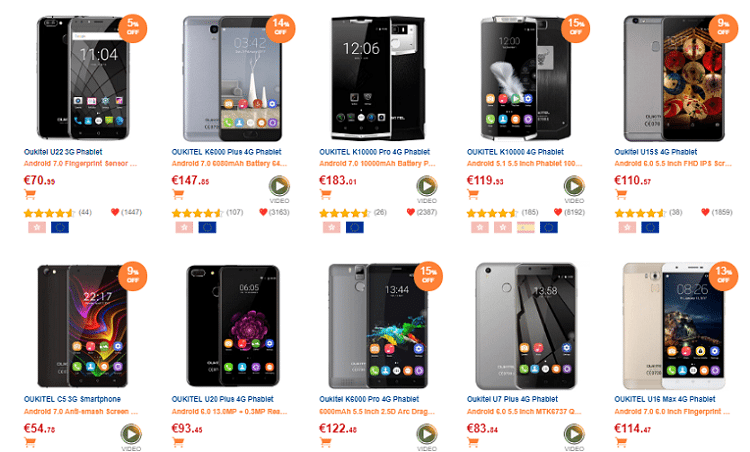Image resolution: width=750 pixels, height=452 pixels.
Task: Open OUKITEL K10000 Pro 4G Phablet link
Action: [375, 152]
